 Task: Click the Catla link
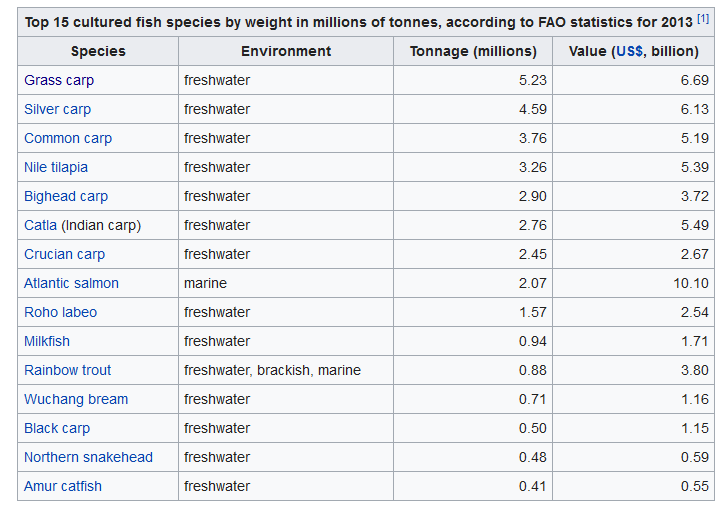point(41,225)
